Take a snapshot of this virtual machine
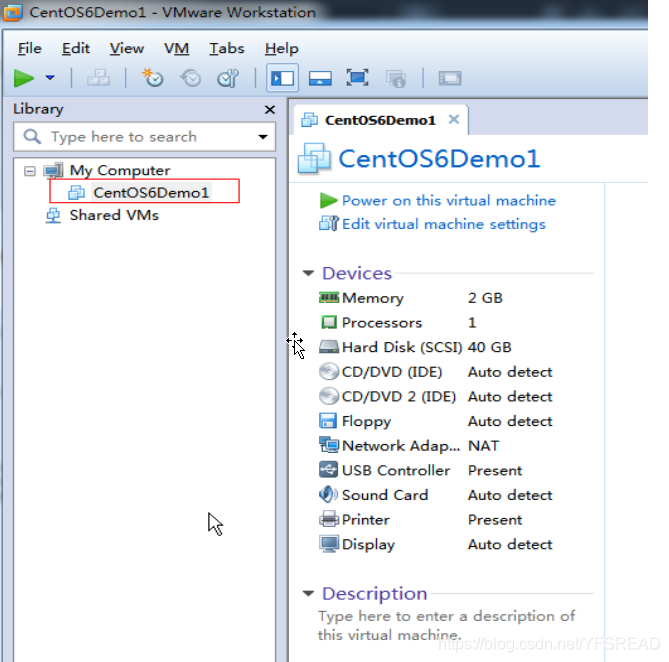The width and height of the screenshot is (669, 662). (153, 78)
